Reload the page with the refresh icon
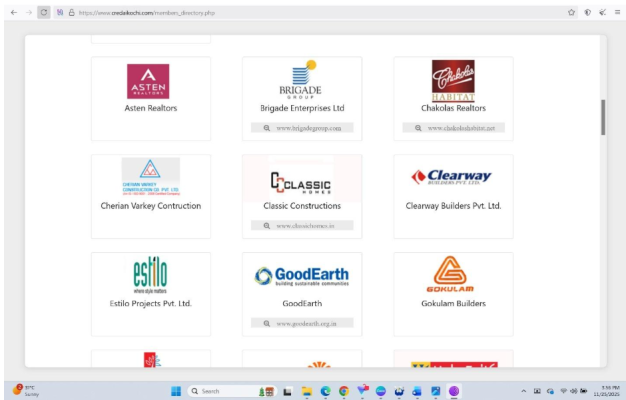 coord(45,12)
